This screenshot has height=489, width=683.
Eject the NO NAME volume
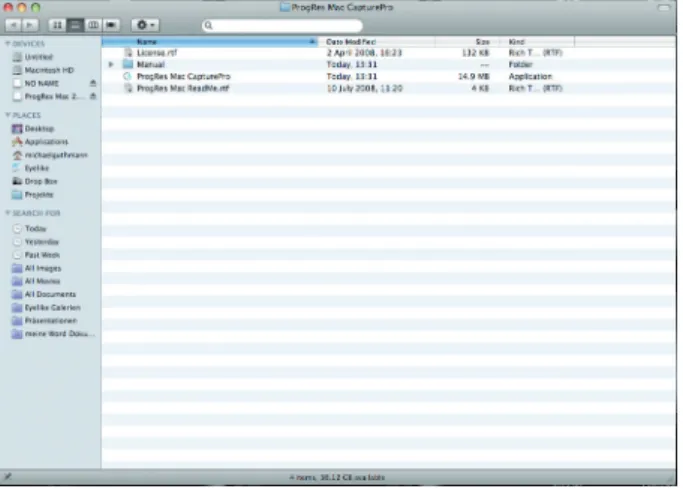click(93, 83)
